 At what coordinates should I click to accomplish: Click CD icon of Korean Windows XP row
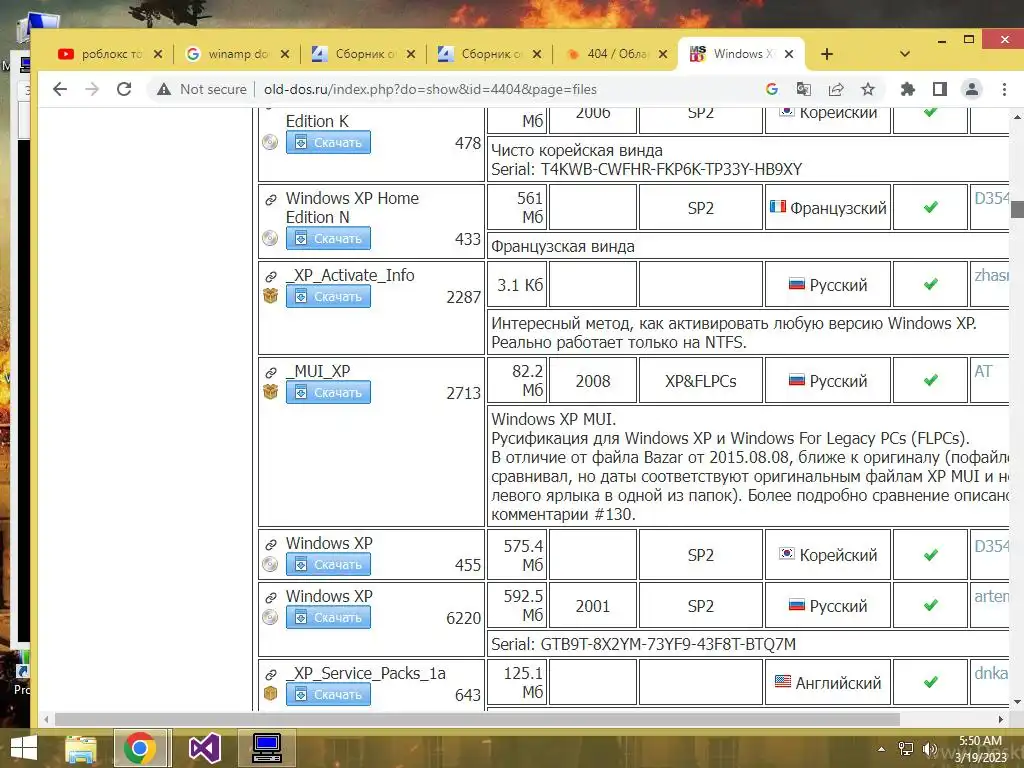(x=270, y=564)
